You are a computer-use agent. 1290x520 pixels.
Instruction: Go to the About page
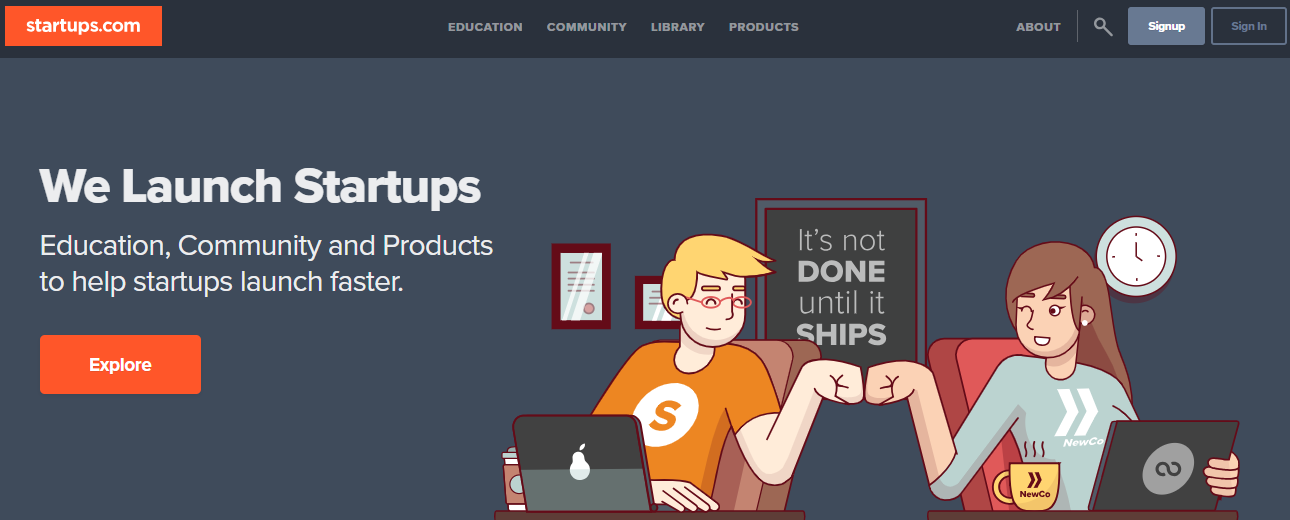[1038, 27]
